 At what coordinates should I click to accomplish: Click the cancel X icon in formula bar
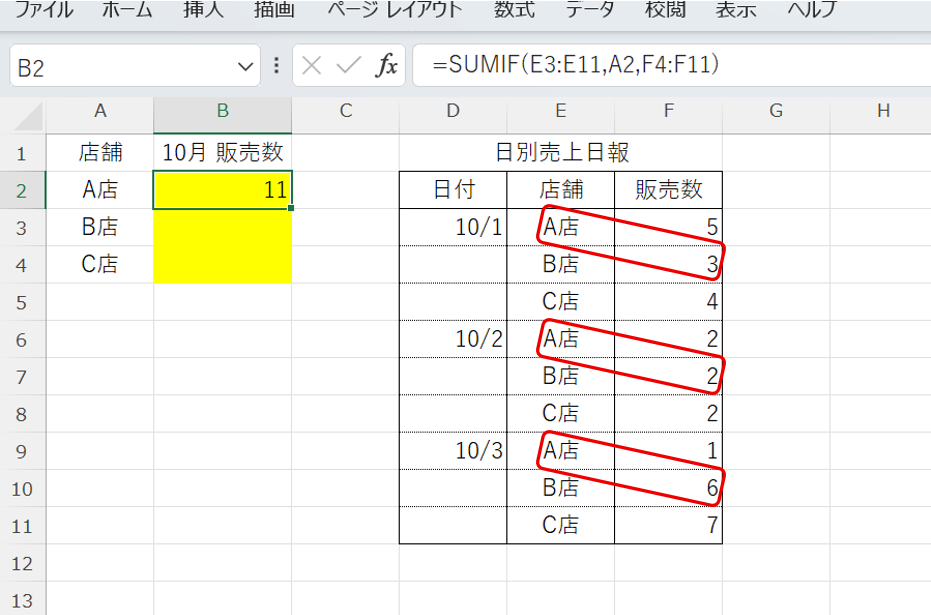pos(312,67)
